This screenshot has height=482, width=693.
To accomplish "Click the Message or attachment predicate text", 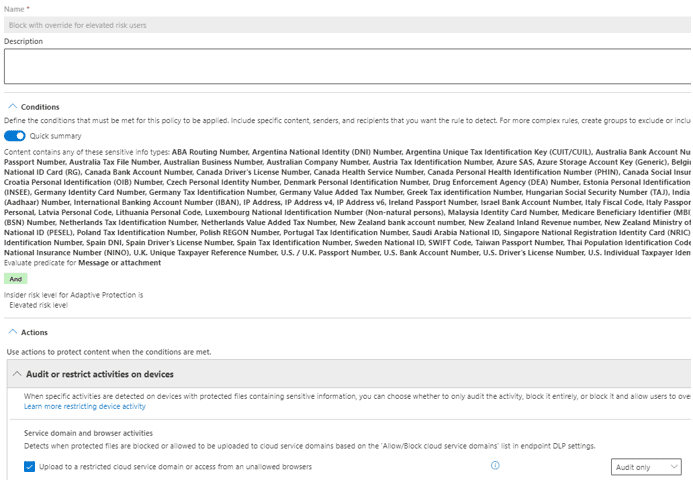I will click(x=119, y=263).
